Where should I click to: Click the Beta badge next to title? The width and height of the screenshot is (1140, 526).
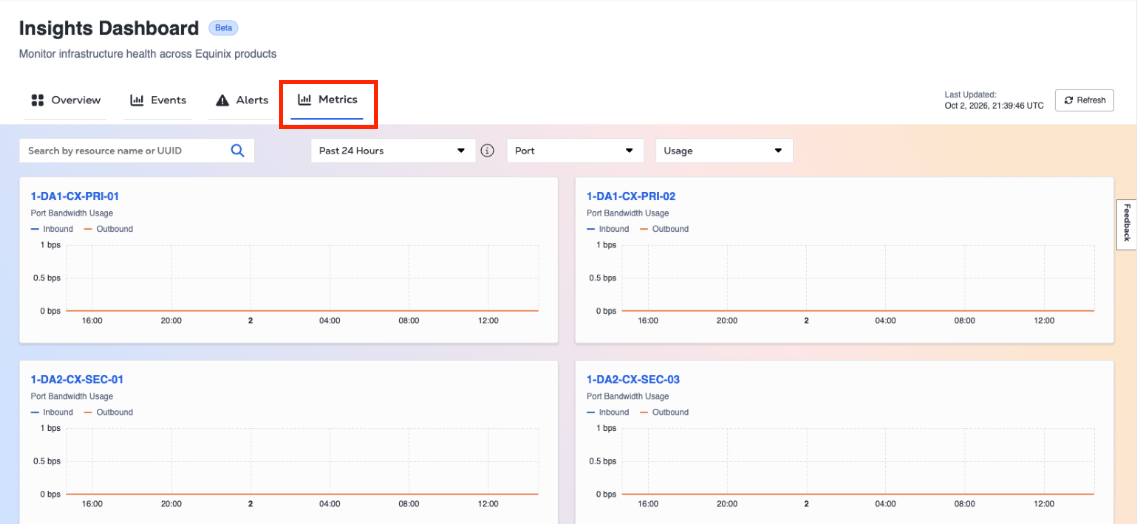point(223,28)
